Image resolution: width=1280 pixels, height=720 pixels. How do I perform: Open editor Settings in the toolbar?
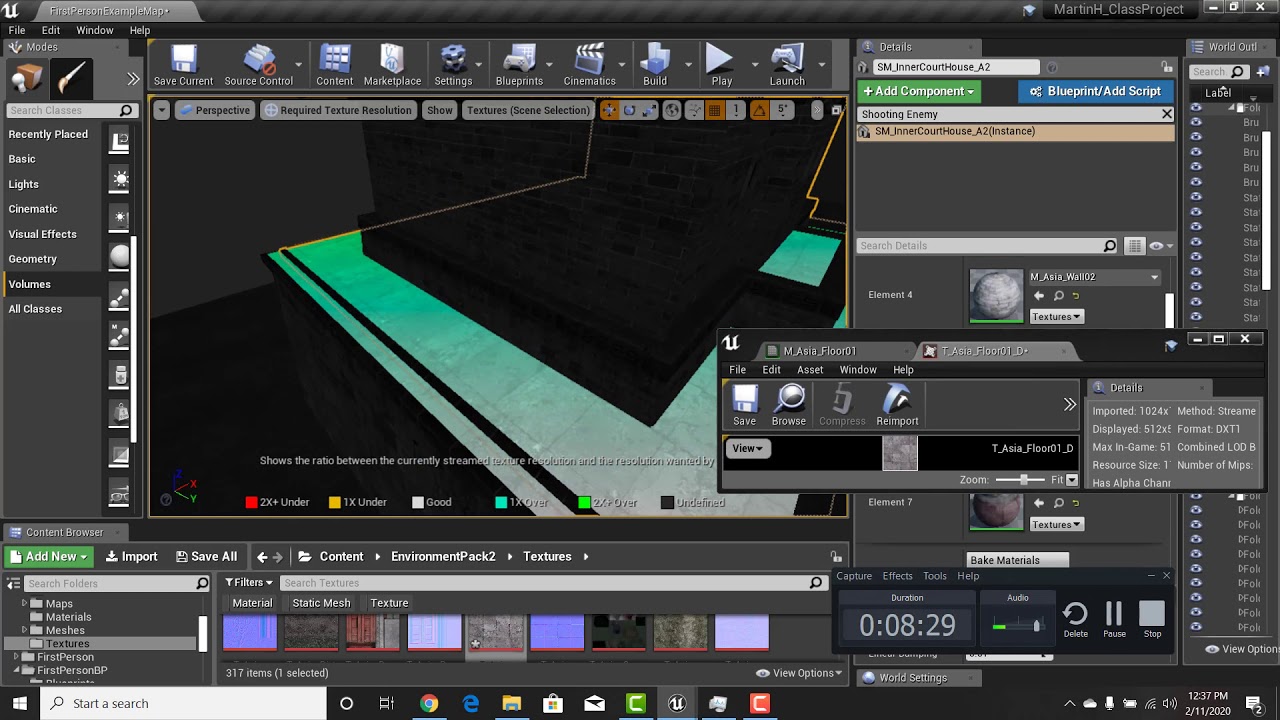(x=453, y=66)
